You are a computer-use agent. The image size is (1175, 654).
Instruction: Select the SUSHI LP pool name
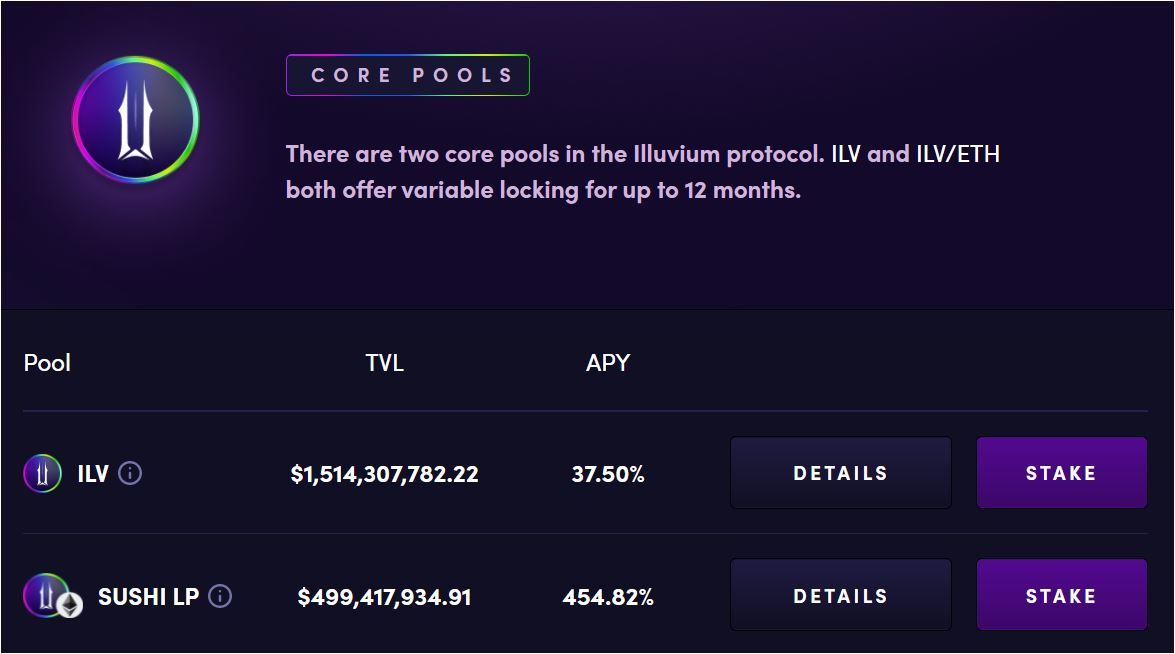click(x=148, y=597)
